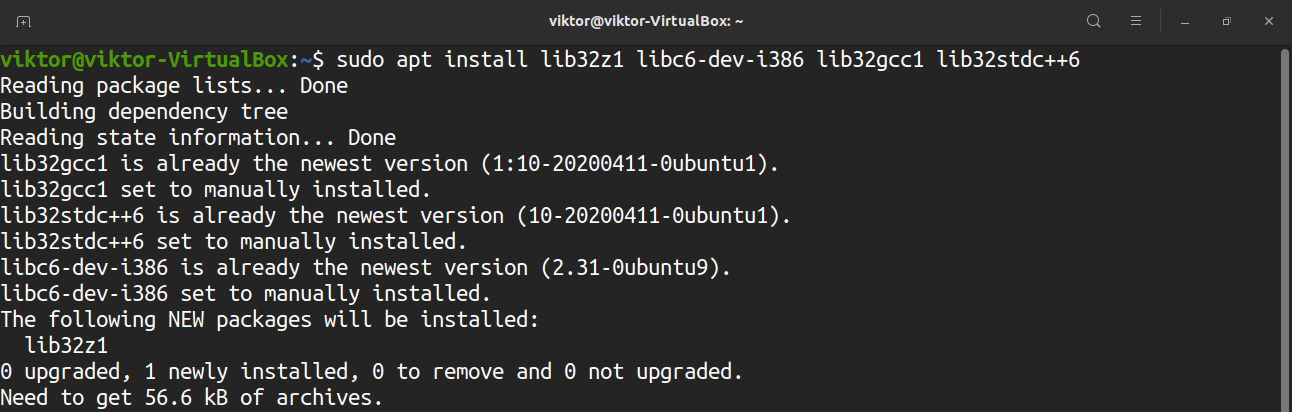
Task: Minimize the terminal window
Action: pos(1184,21)
